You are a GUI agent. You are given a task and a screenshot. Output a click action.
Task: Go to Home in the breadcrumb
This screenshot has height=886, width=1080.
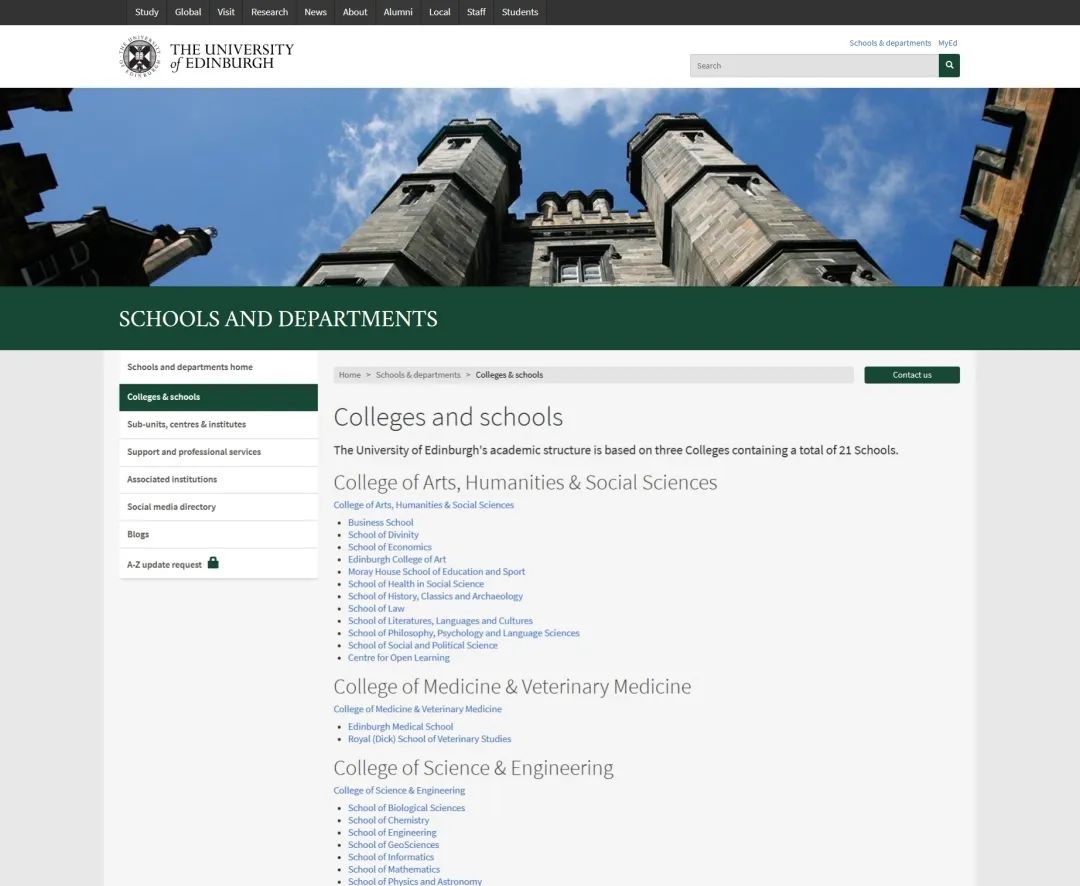pyautogui.click(x=350, y=375)
